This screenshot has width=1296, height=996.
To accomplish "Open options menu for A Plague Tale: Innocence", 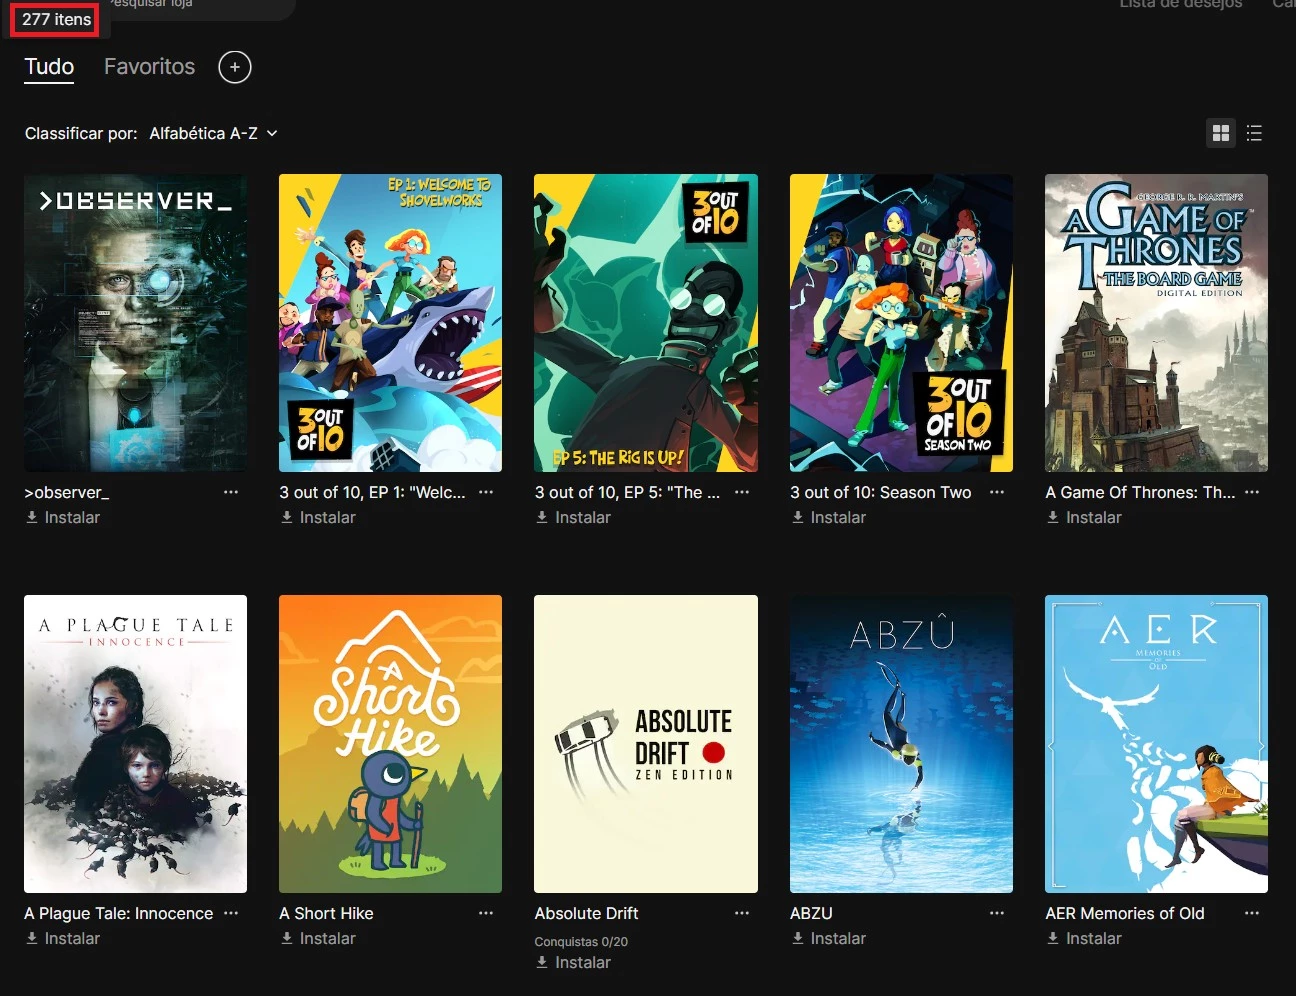I will click(x=231, y=913).
